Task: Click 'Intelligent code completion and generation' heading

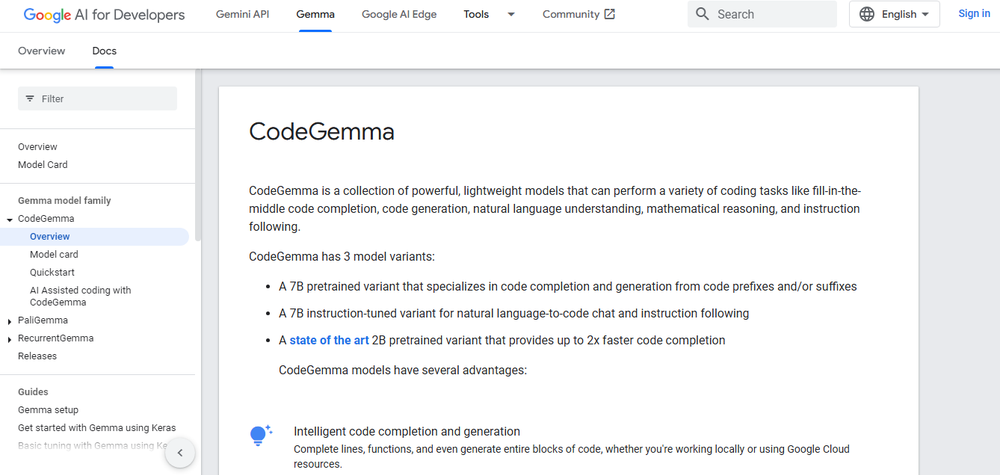Action: pos(407,432)
